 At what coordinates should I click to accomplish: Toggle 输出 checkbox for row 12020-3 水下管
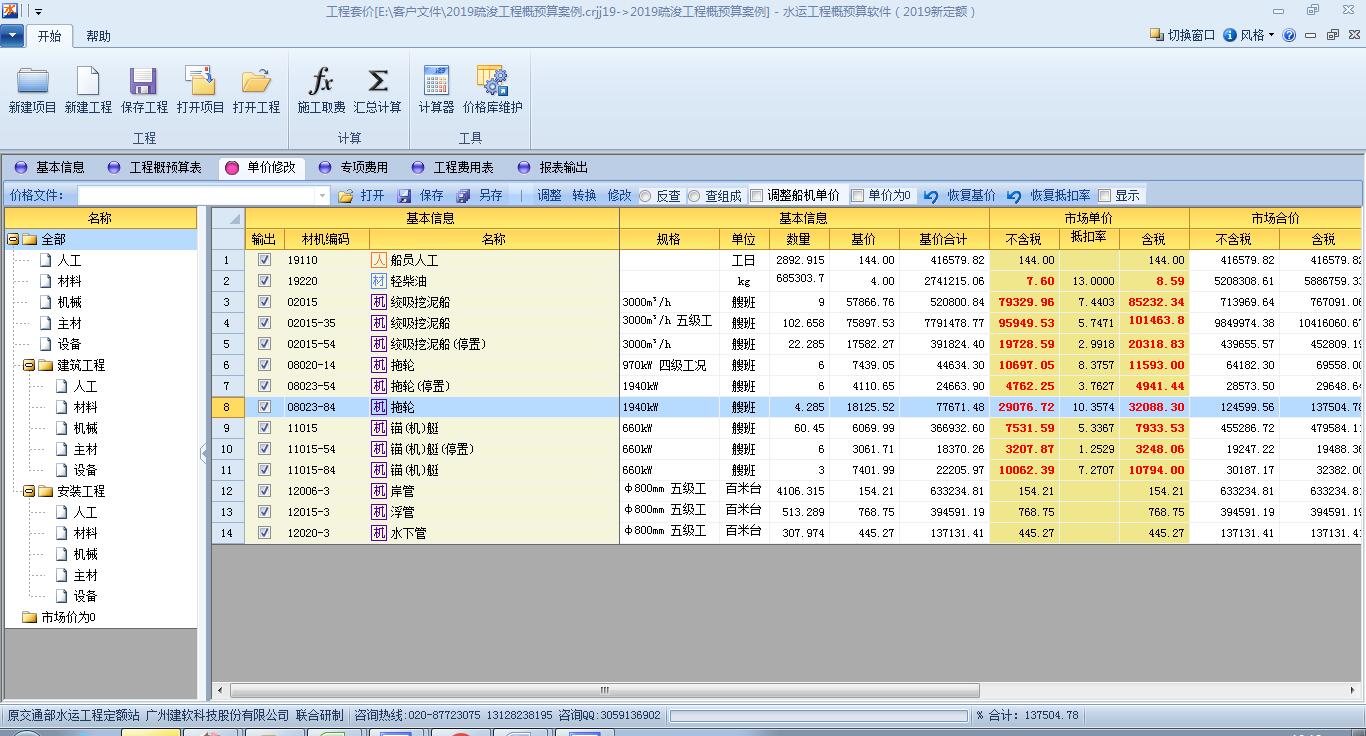(264, 533)
